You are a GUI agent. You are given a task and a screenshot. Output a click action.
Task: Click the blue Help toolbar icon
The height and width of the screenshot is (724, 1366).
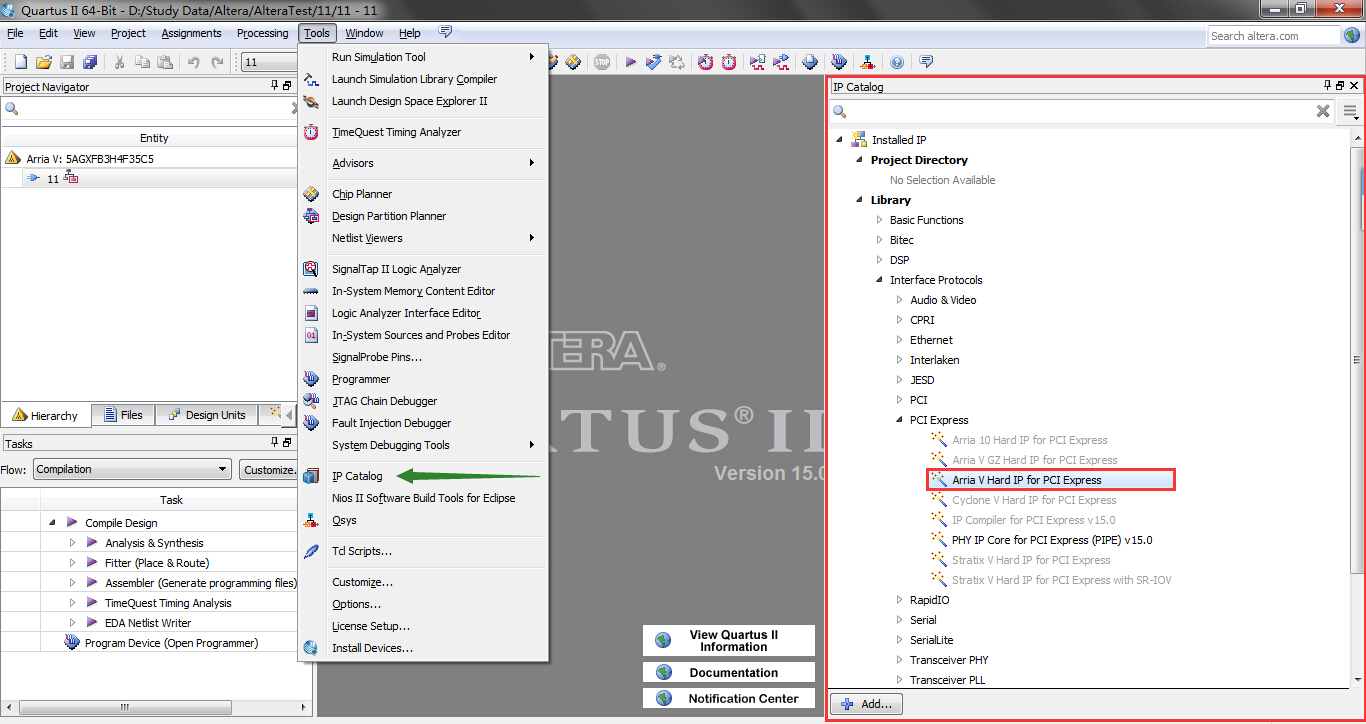point(897,62)
